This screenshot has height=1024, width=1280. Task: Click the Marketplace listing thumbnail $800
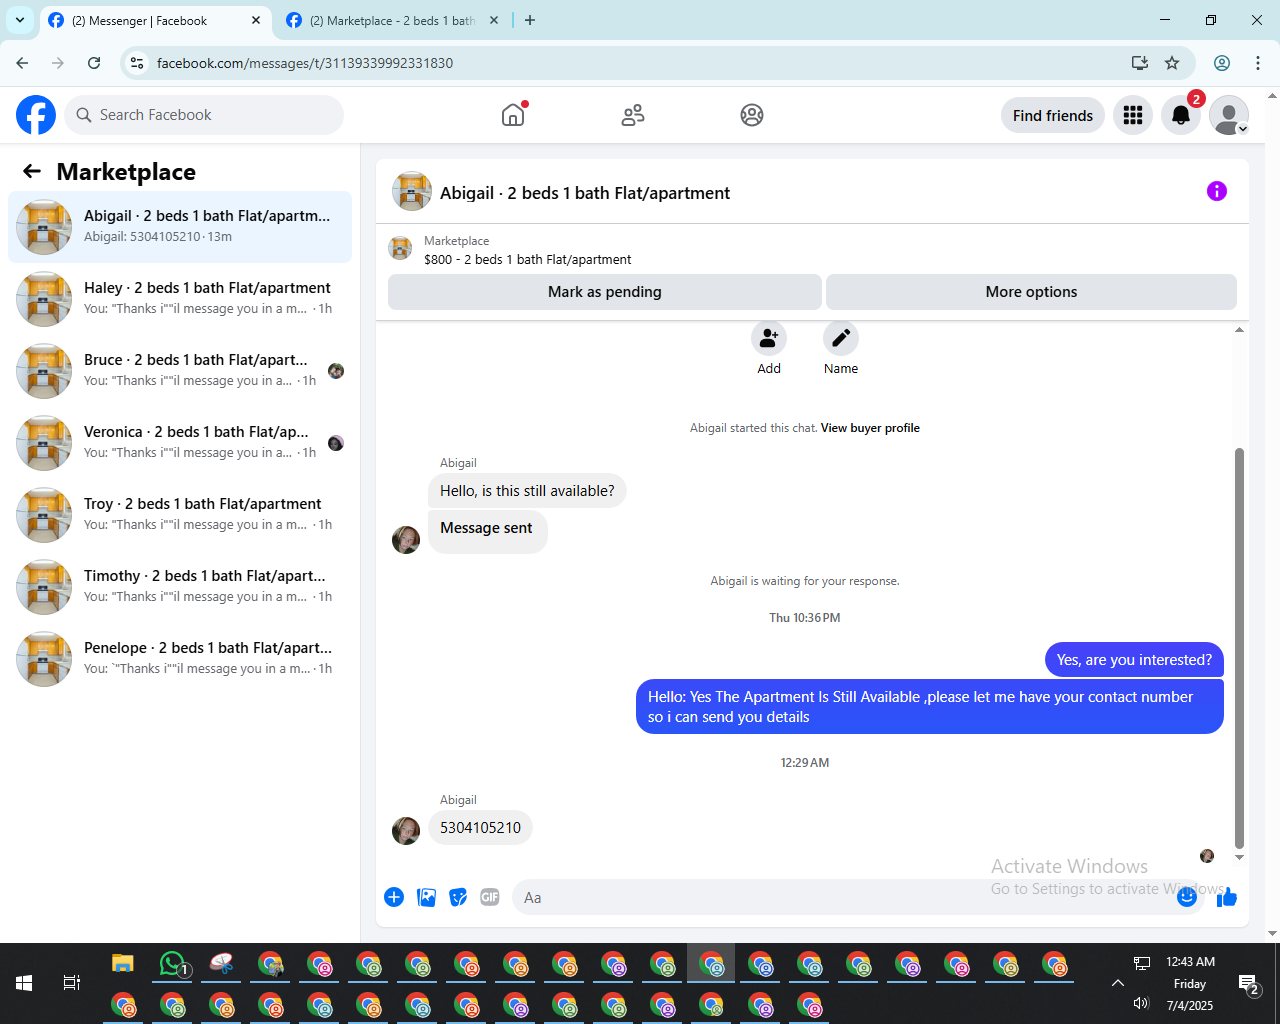click(x=400, y=248)
